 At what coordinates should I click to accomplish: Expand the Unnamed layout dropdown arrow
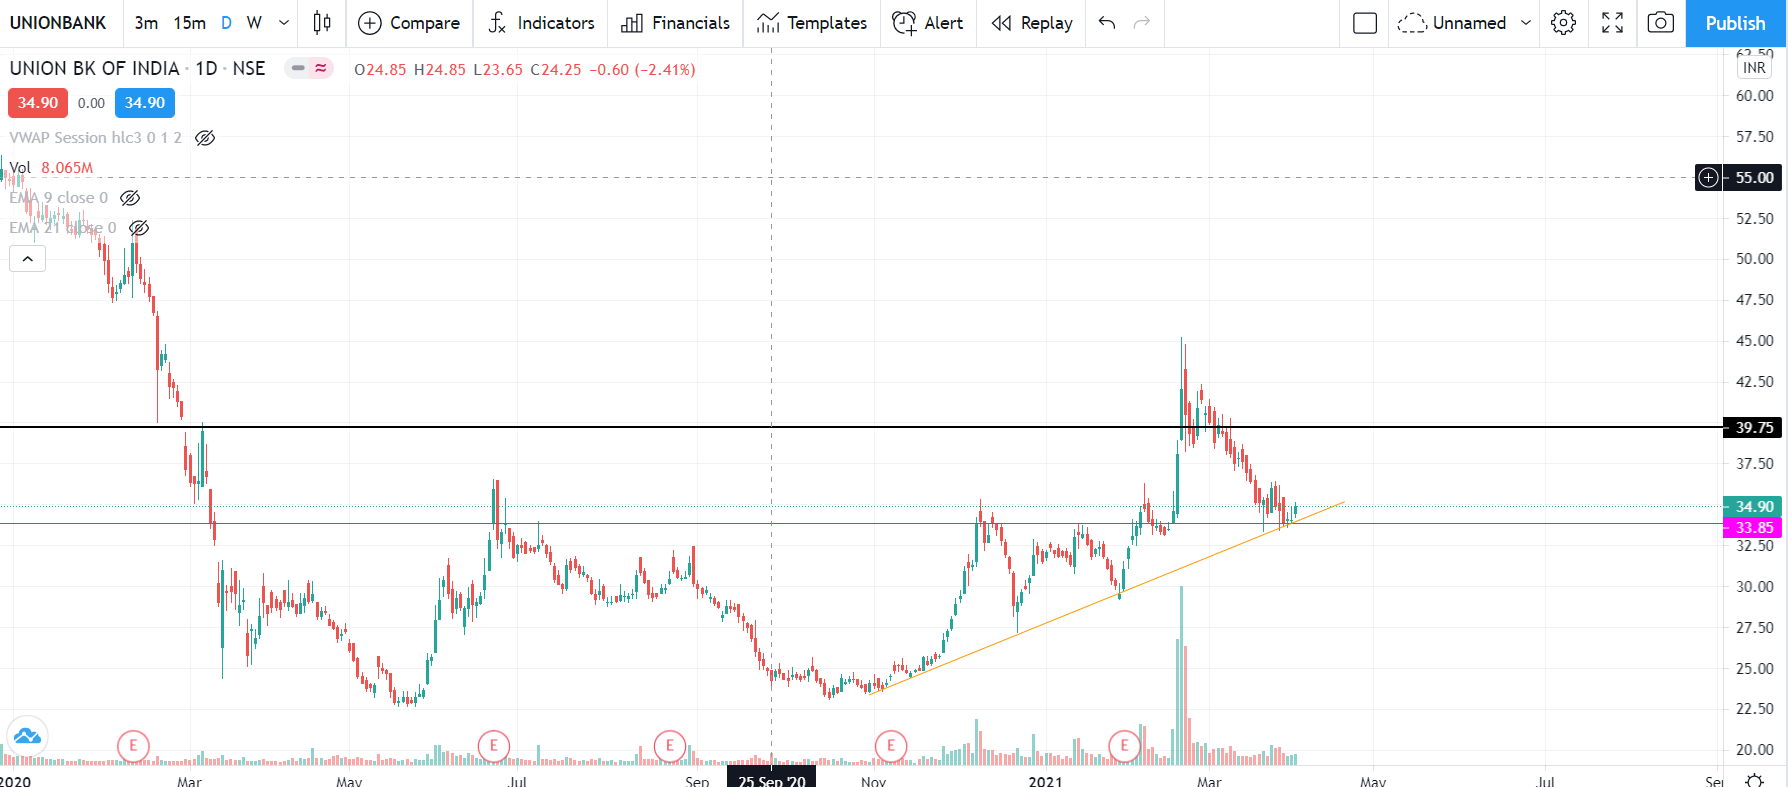[x=1526, y=23]
